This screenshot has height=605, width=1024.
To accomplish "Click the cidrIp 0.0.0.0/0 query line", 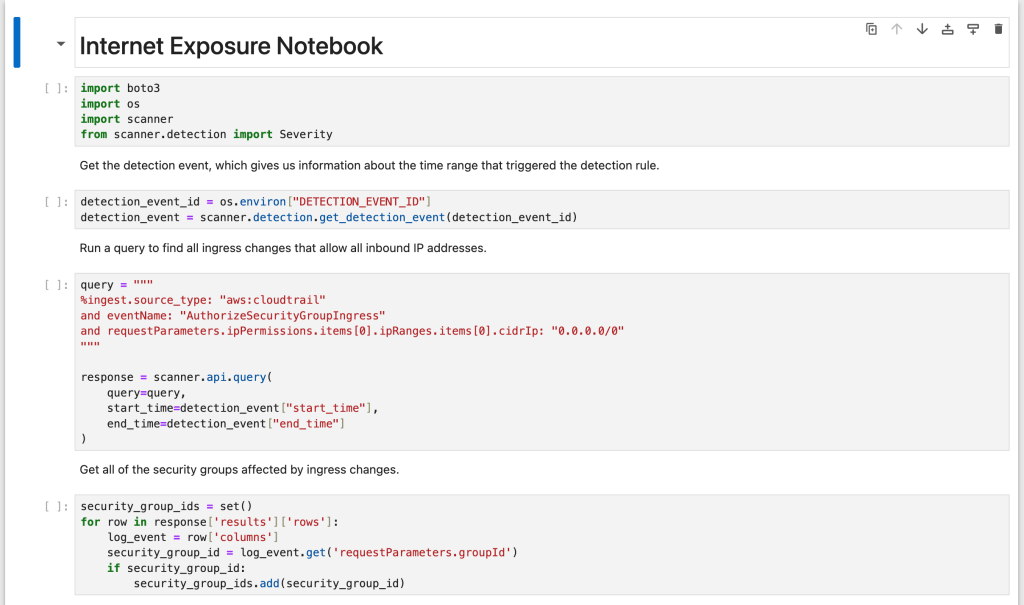I will tap(352, 331).
